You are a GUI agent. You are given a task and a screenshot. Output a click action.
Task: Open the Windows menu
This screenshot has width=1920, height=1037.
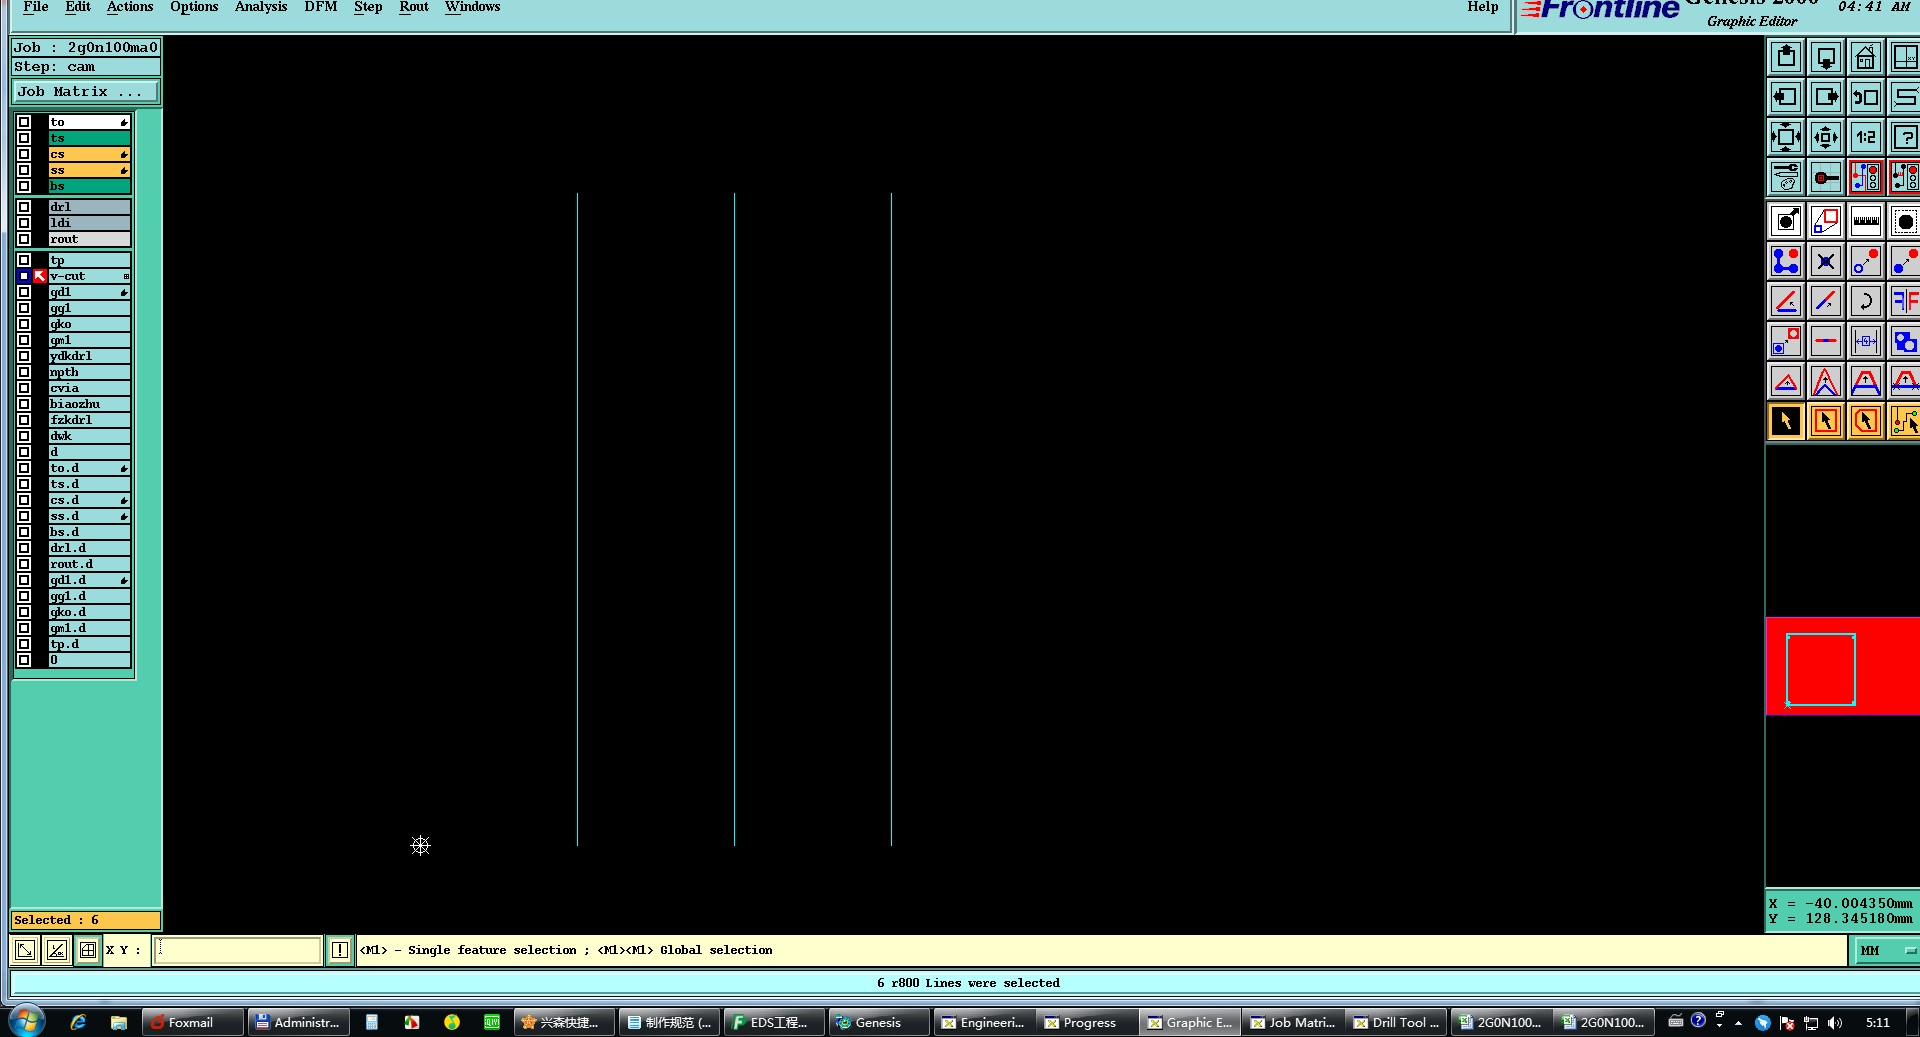pos(473,7)
